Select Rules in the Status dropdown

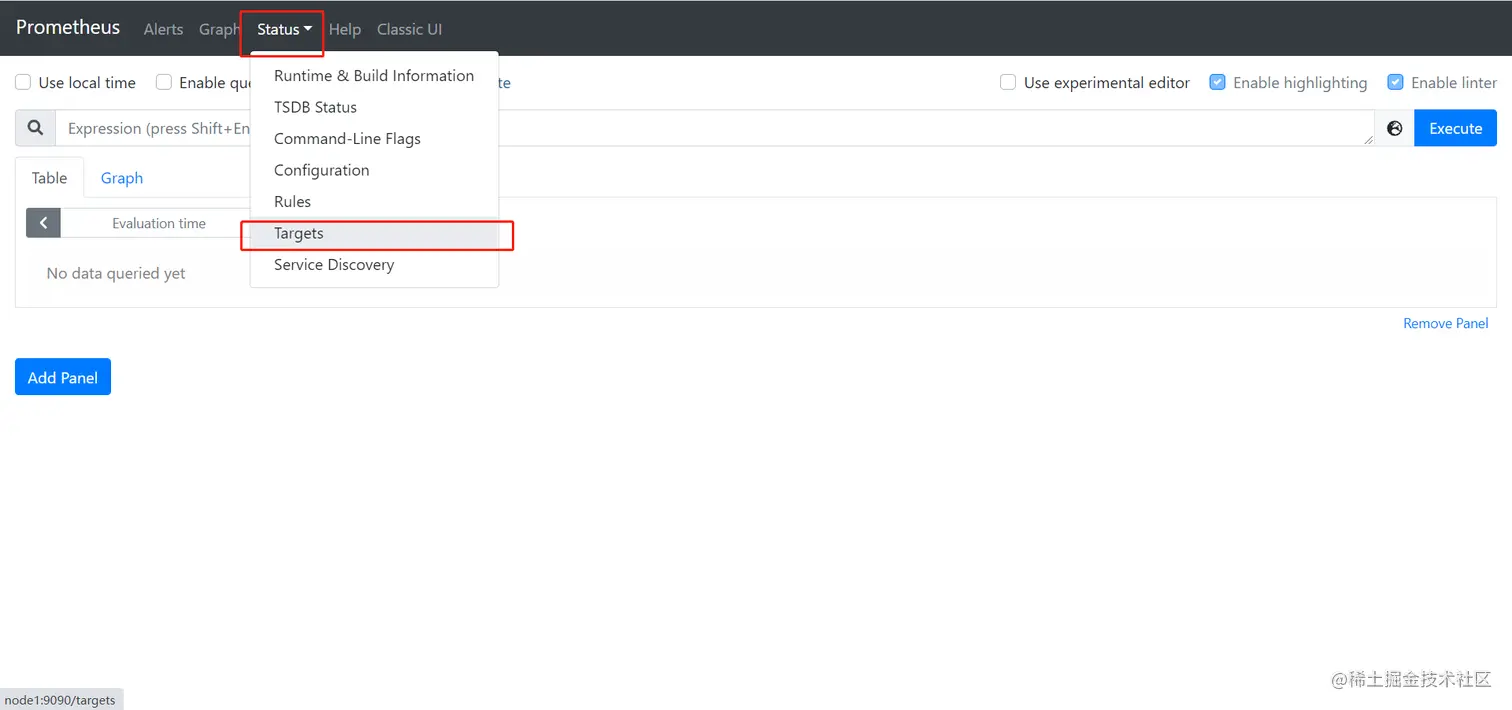pos(374,202)
